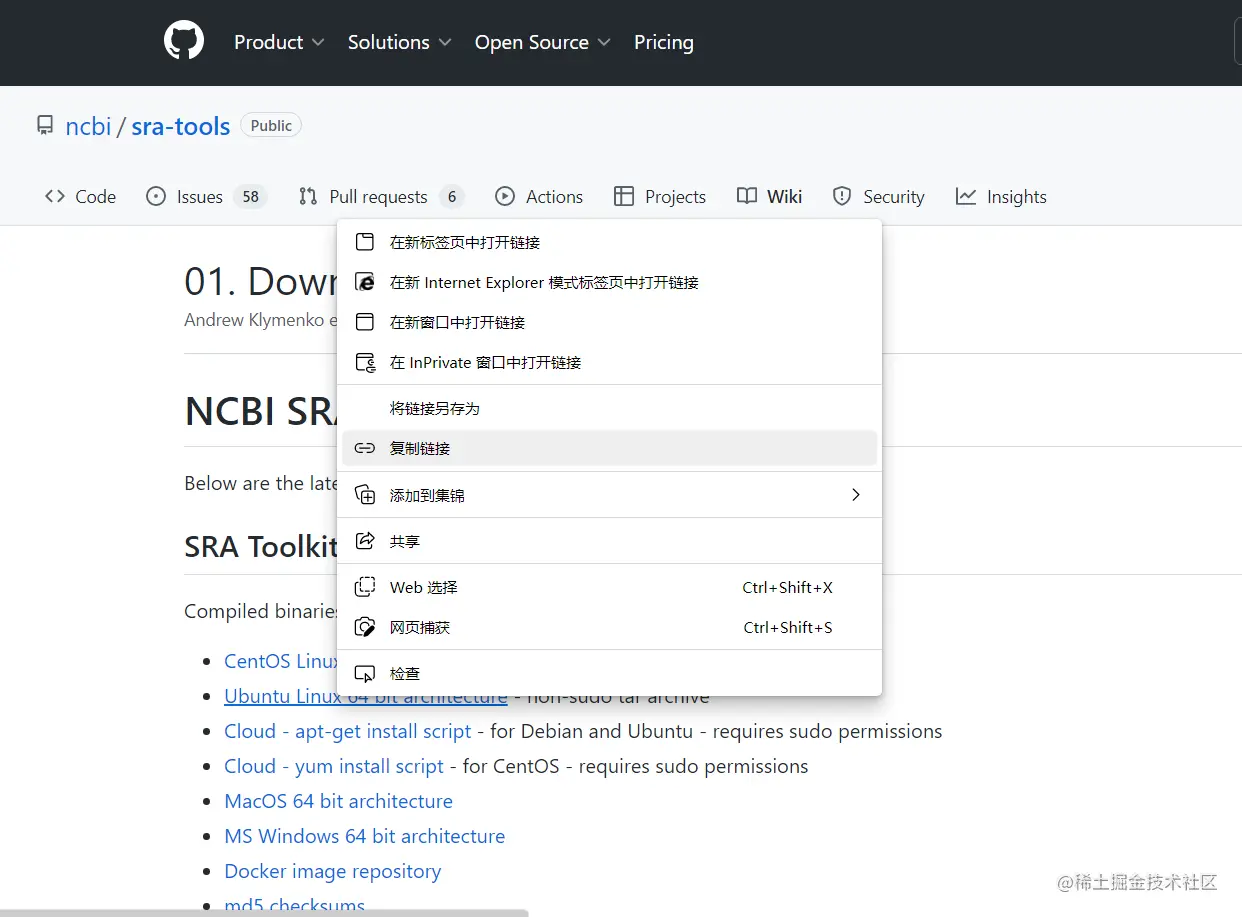Screen dimensions: 1242x917
Task: Open the ncbi owner link
Action: click(x=88, y=126)
